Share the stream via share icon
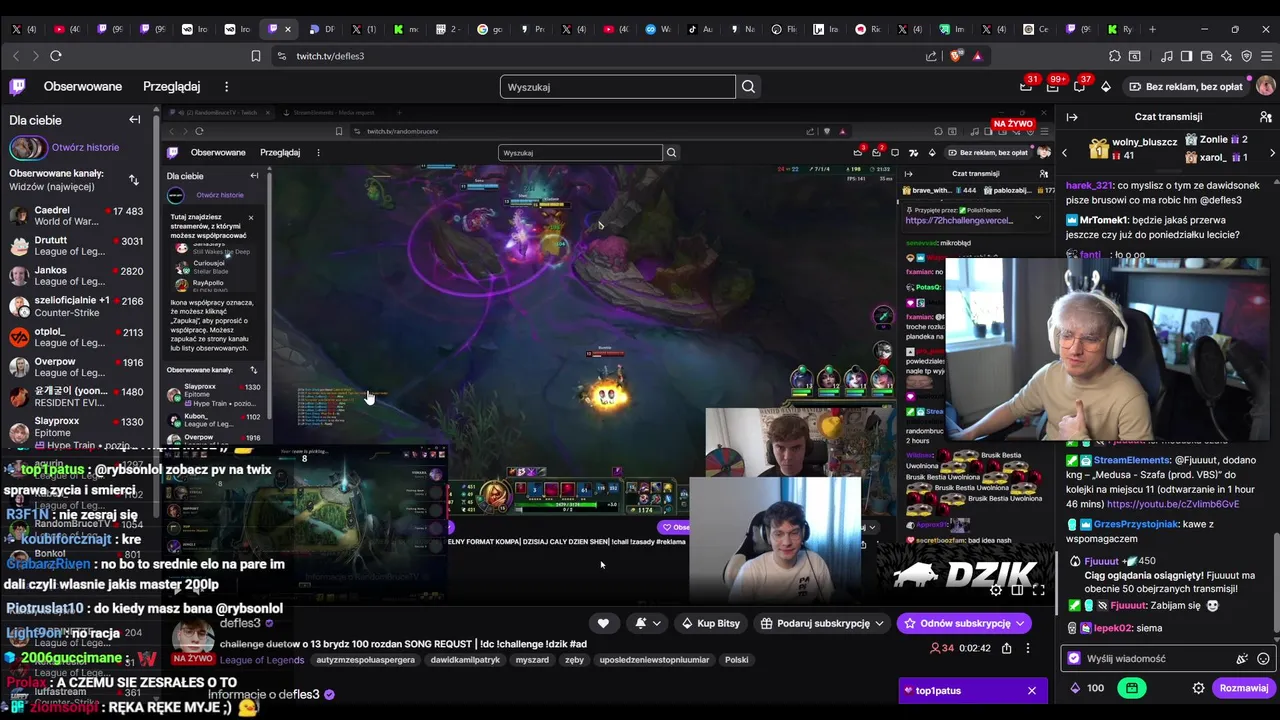The height and width of the screenshot is (720, 1280). 1007,648
